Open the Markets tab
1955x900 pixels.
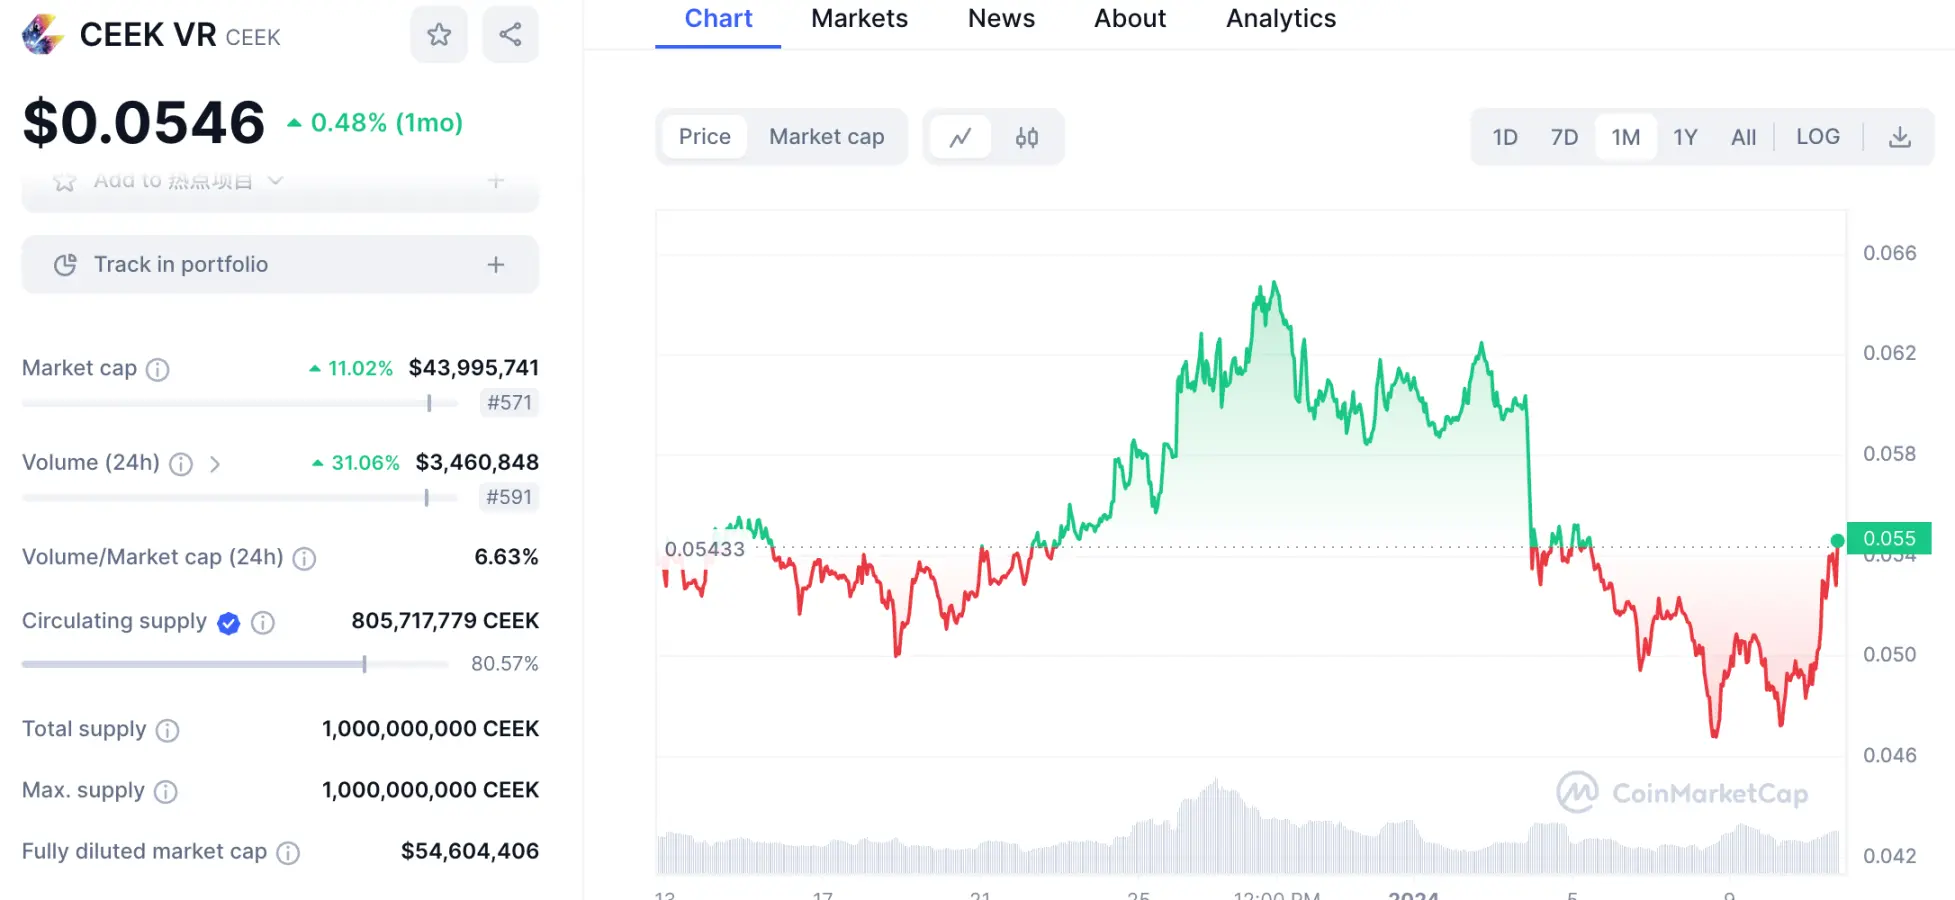click(859, 19)
